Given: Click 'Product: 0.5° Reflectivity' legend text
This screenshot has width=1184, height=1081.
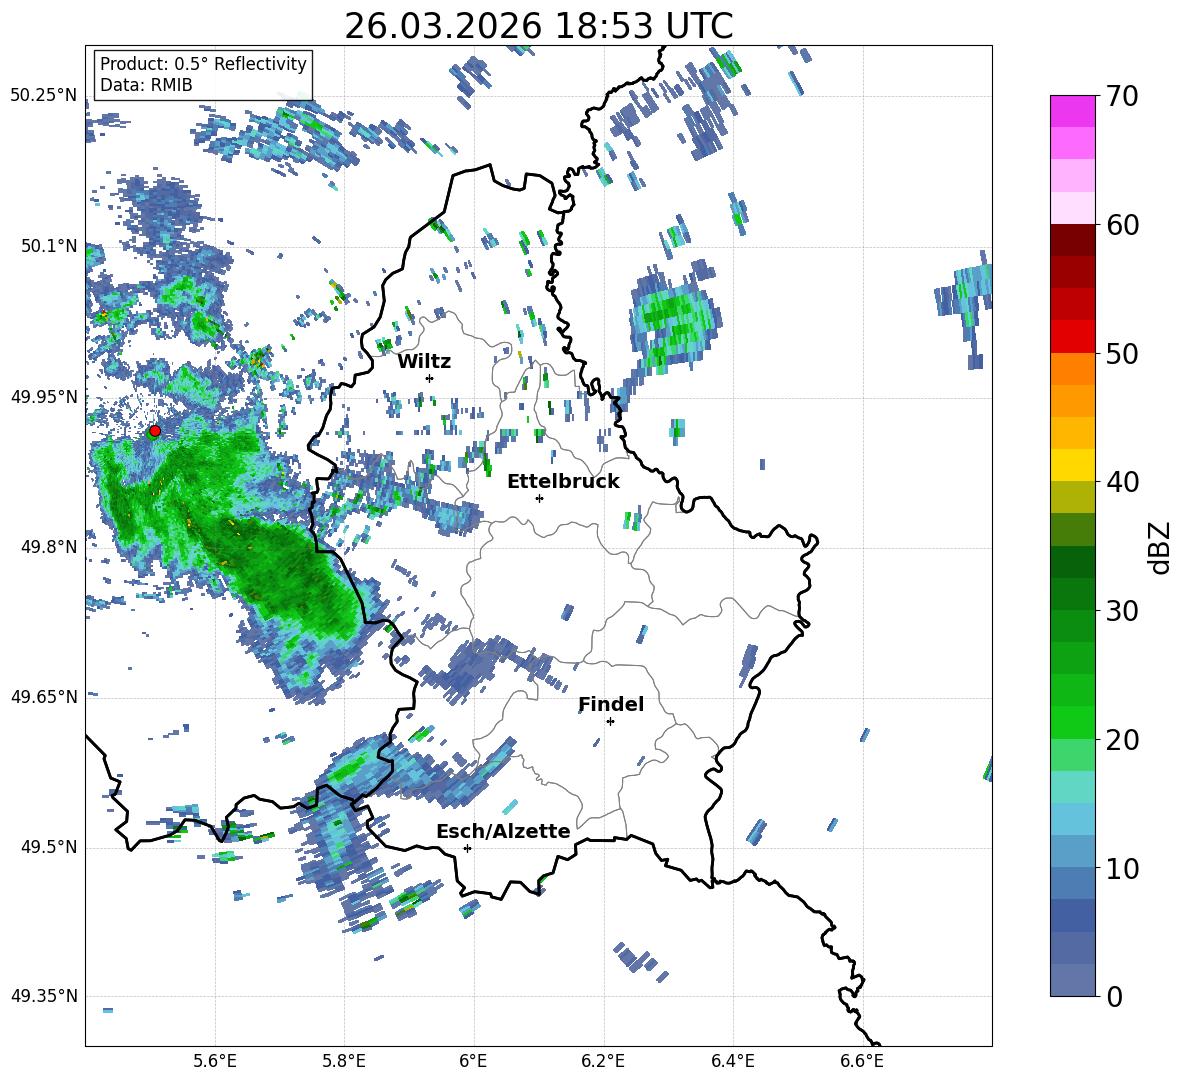Looking at the screenshot, I should click(203, 63).
